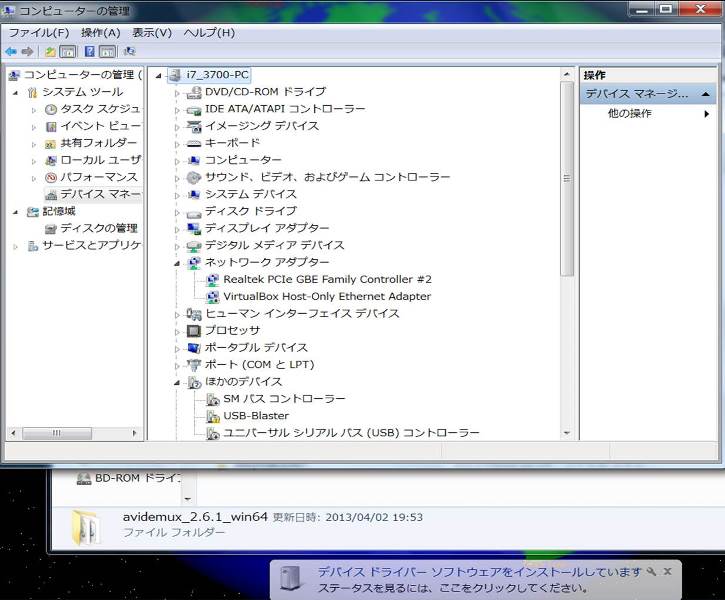Click the ディスプレイ アダプター icon

pyautogui.click(x=193, y=228)
